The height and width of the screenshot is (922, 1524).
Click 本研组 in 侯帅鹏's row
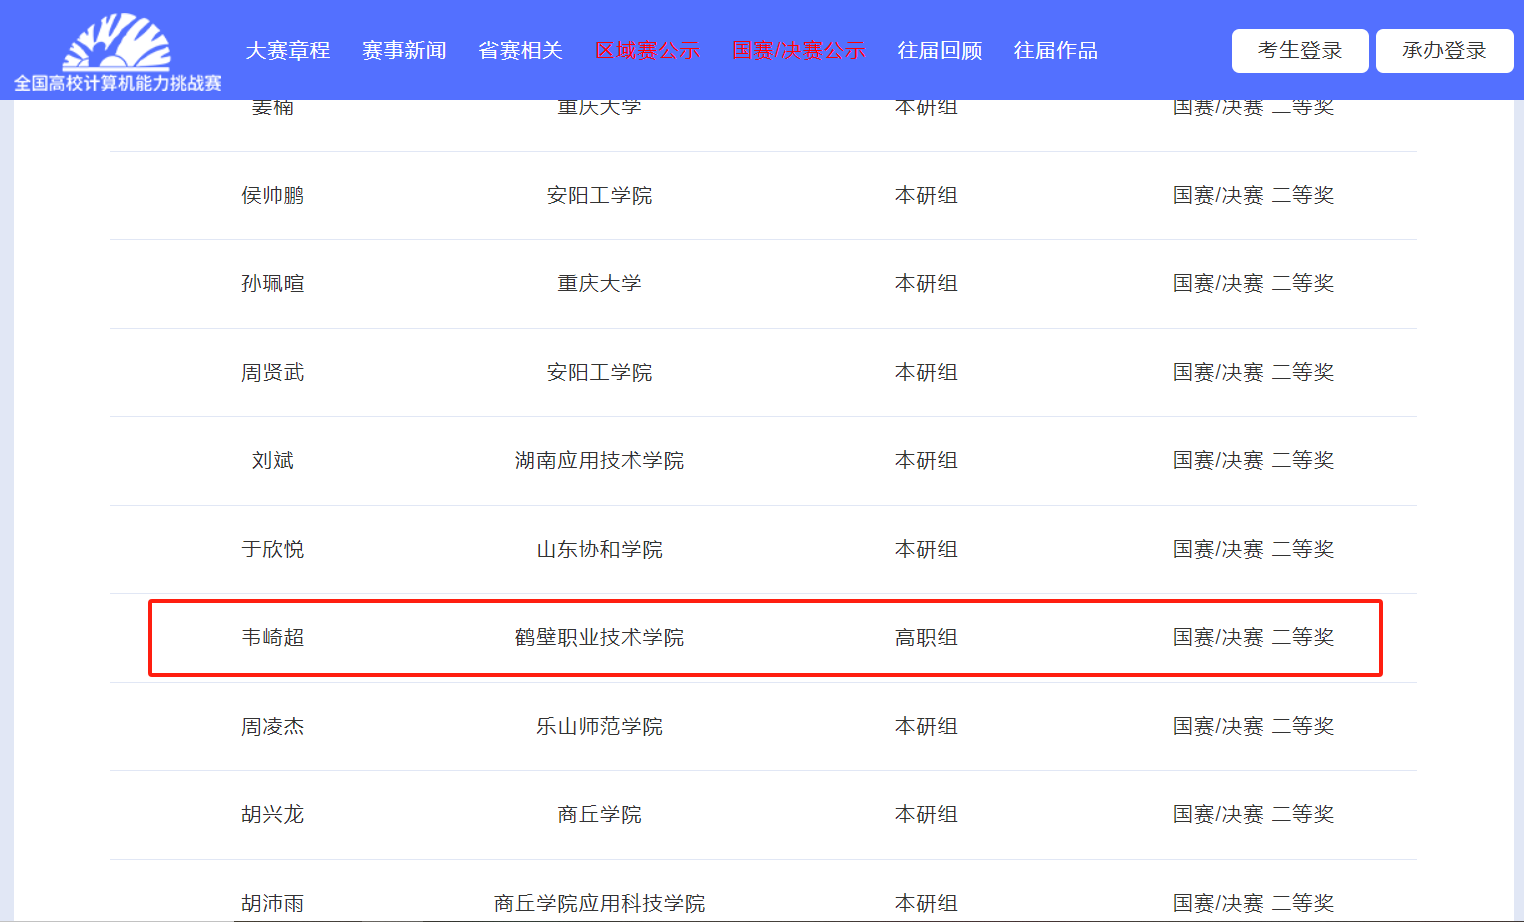pyautogui.click(x=926, y=195)
